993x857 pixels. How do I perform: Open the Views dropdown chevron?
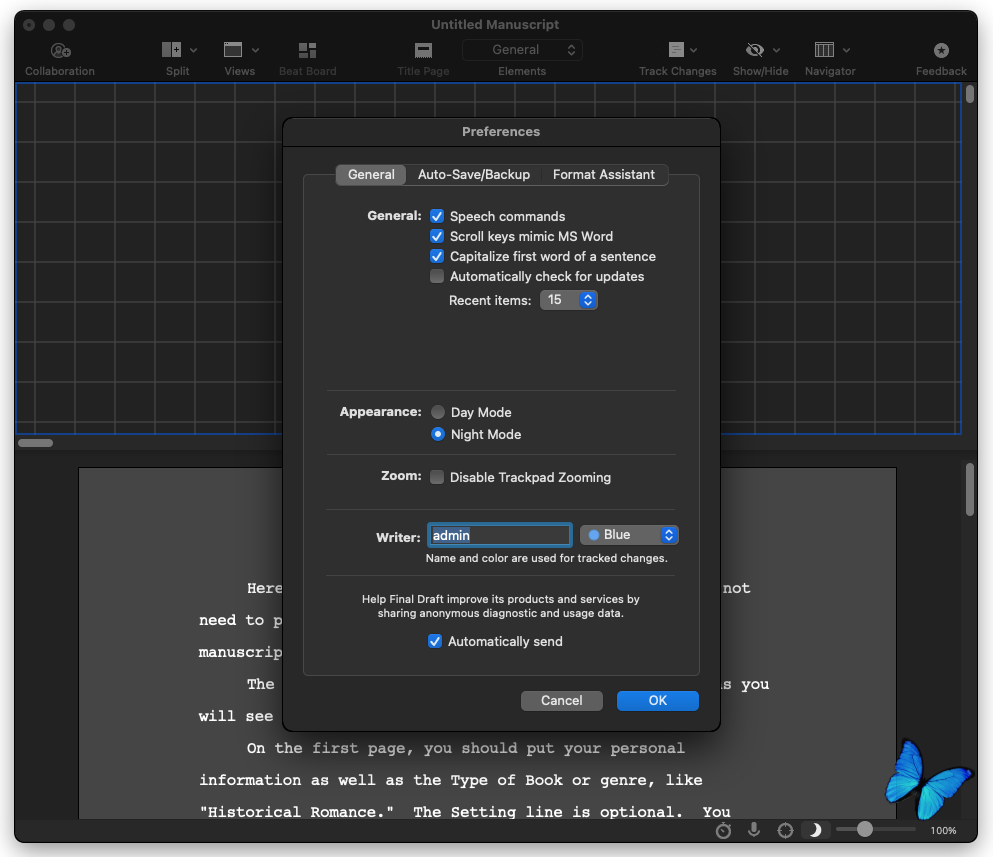(x=255, y=50)
